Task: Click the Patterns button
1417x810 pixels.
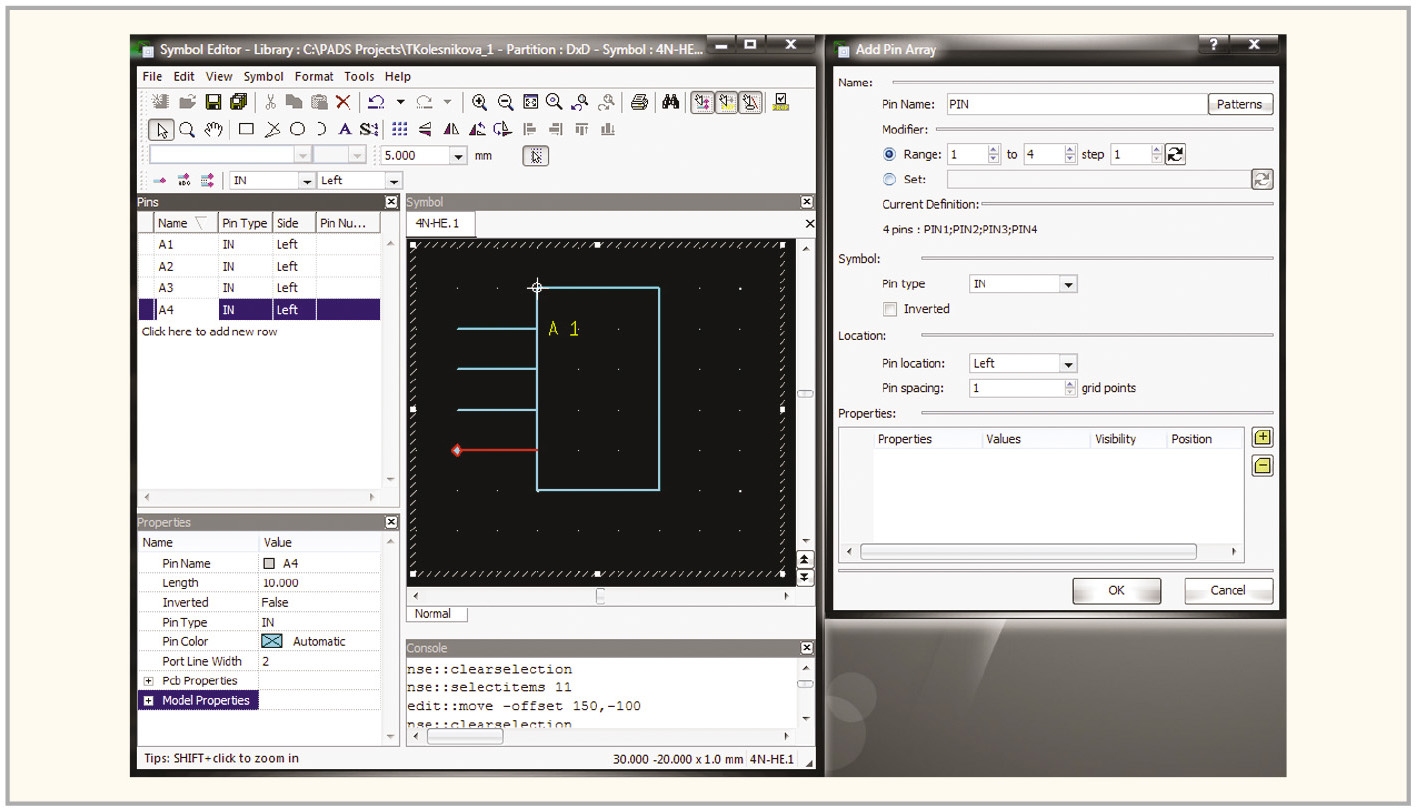Action: 1239,104
